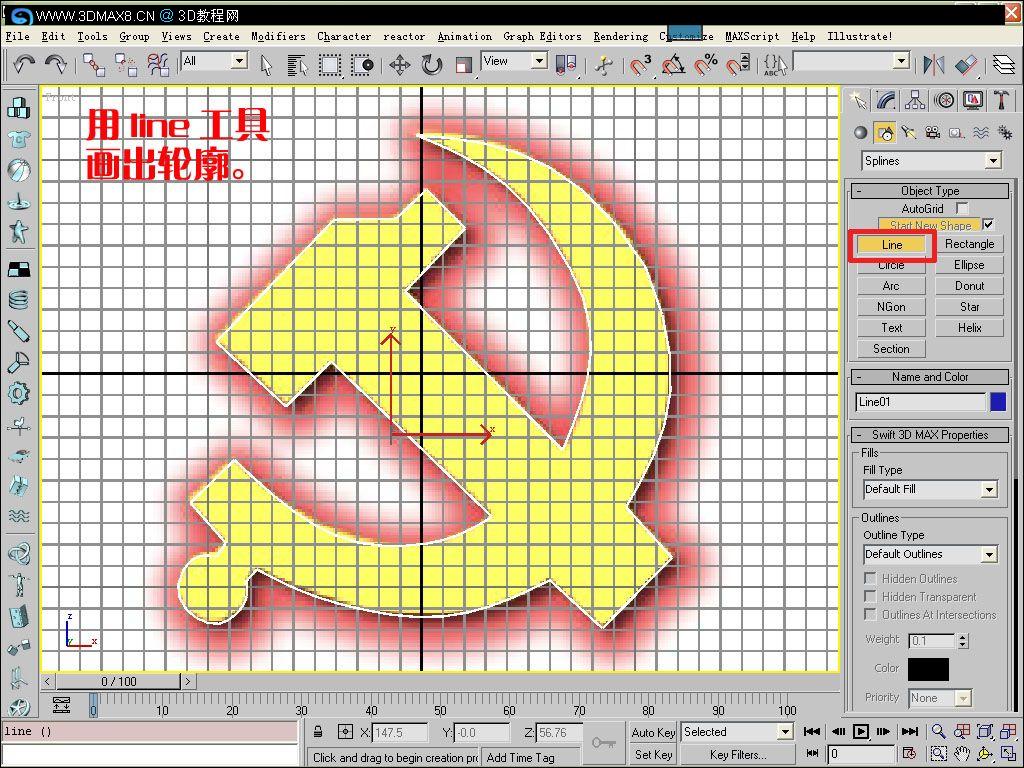
Task: Toggle the selection lock padlock
Action: coord(318,731)
